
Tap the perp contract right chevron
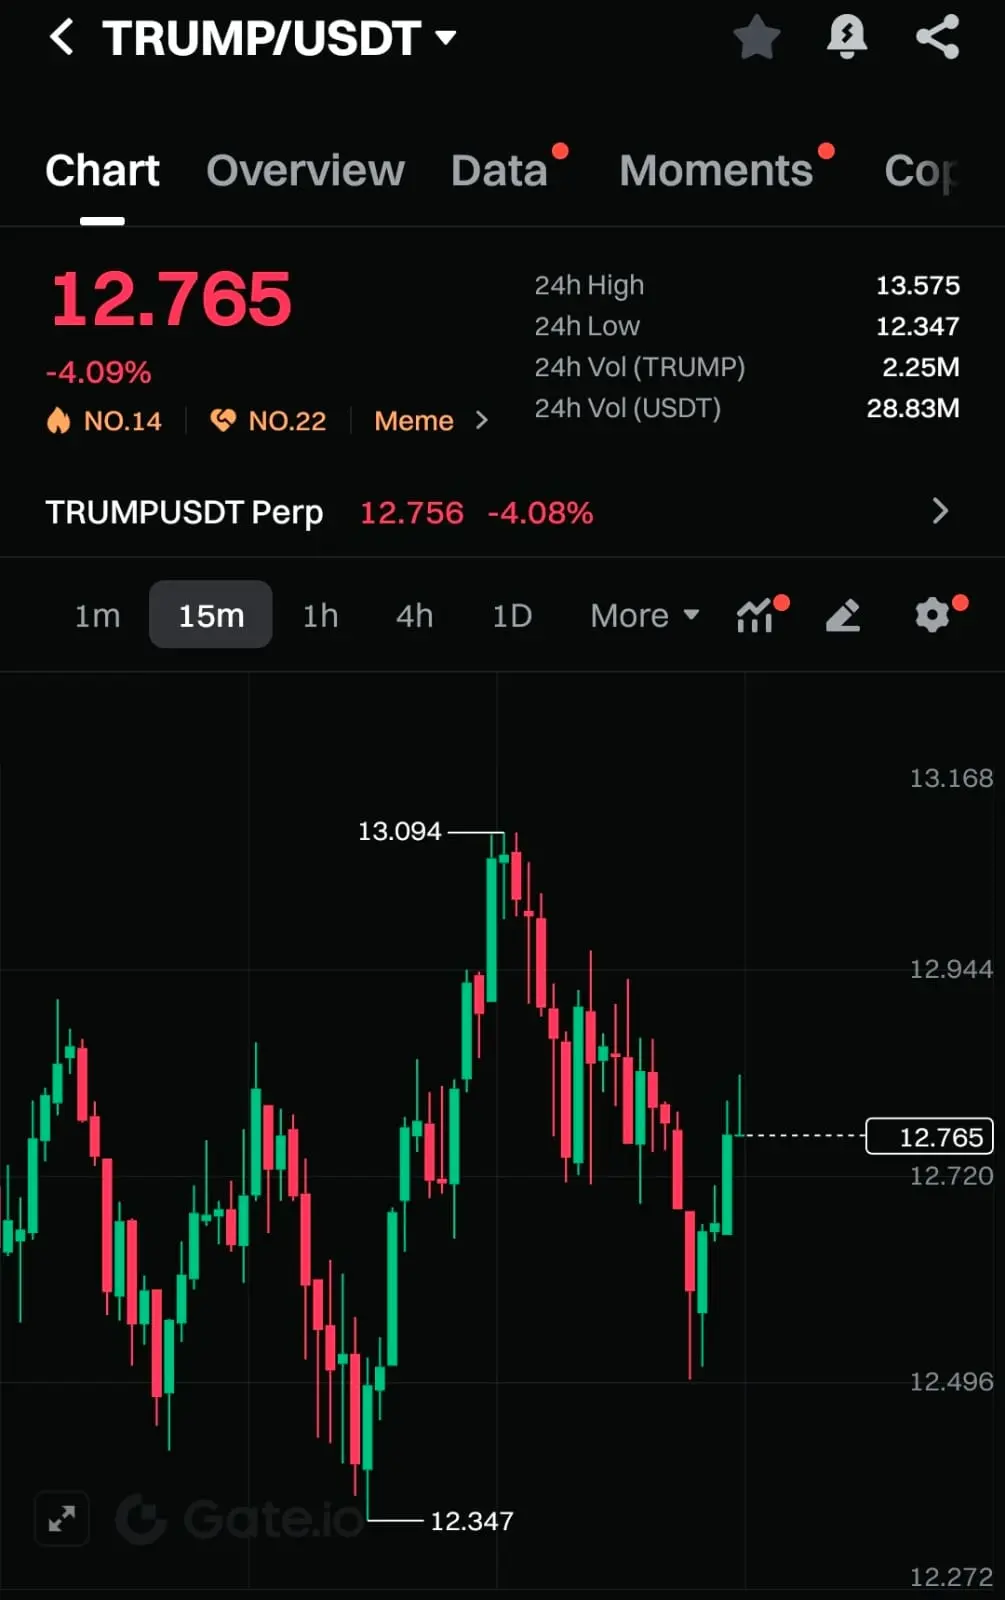(939, 511)
